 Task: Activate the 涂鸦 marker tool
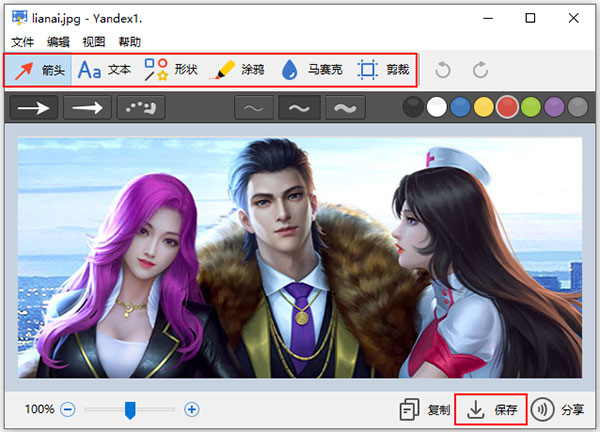click(x=238, y=70)
